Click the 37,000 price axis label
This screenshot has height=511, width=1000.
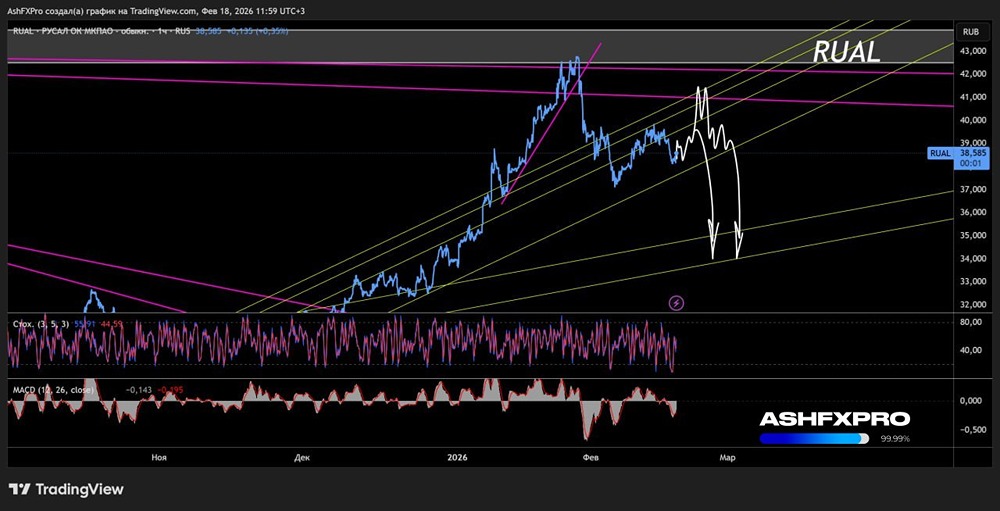click(x=973, y=189)
